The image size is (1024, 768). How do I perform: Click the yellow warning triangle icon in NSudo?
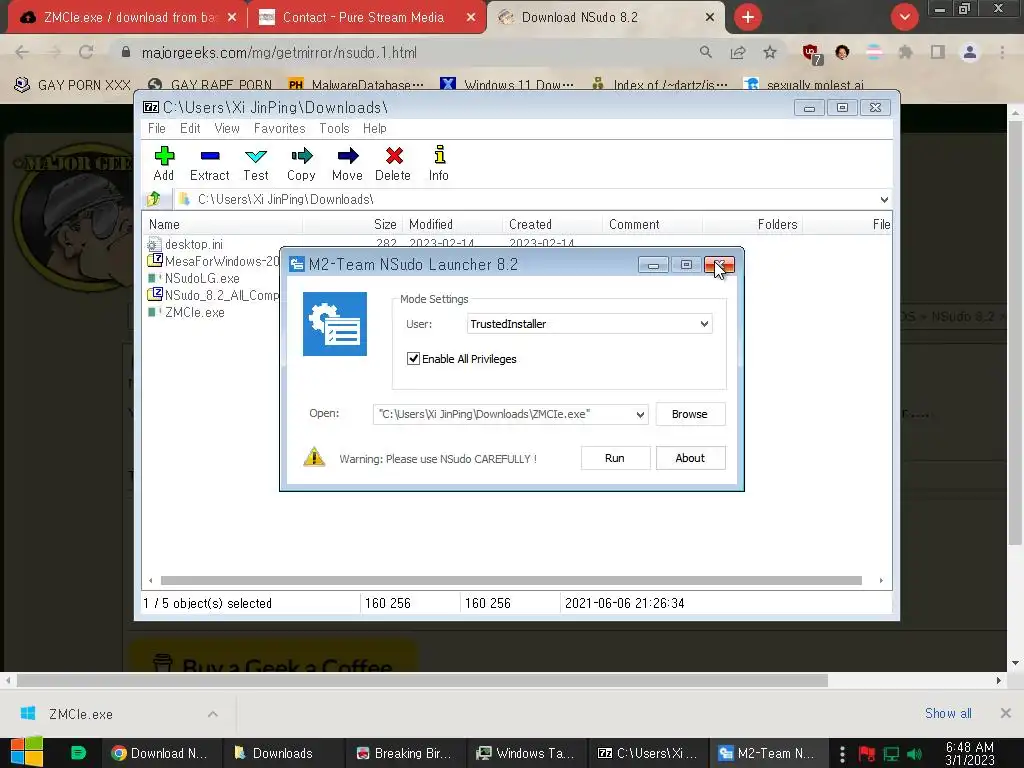(314, 456)
